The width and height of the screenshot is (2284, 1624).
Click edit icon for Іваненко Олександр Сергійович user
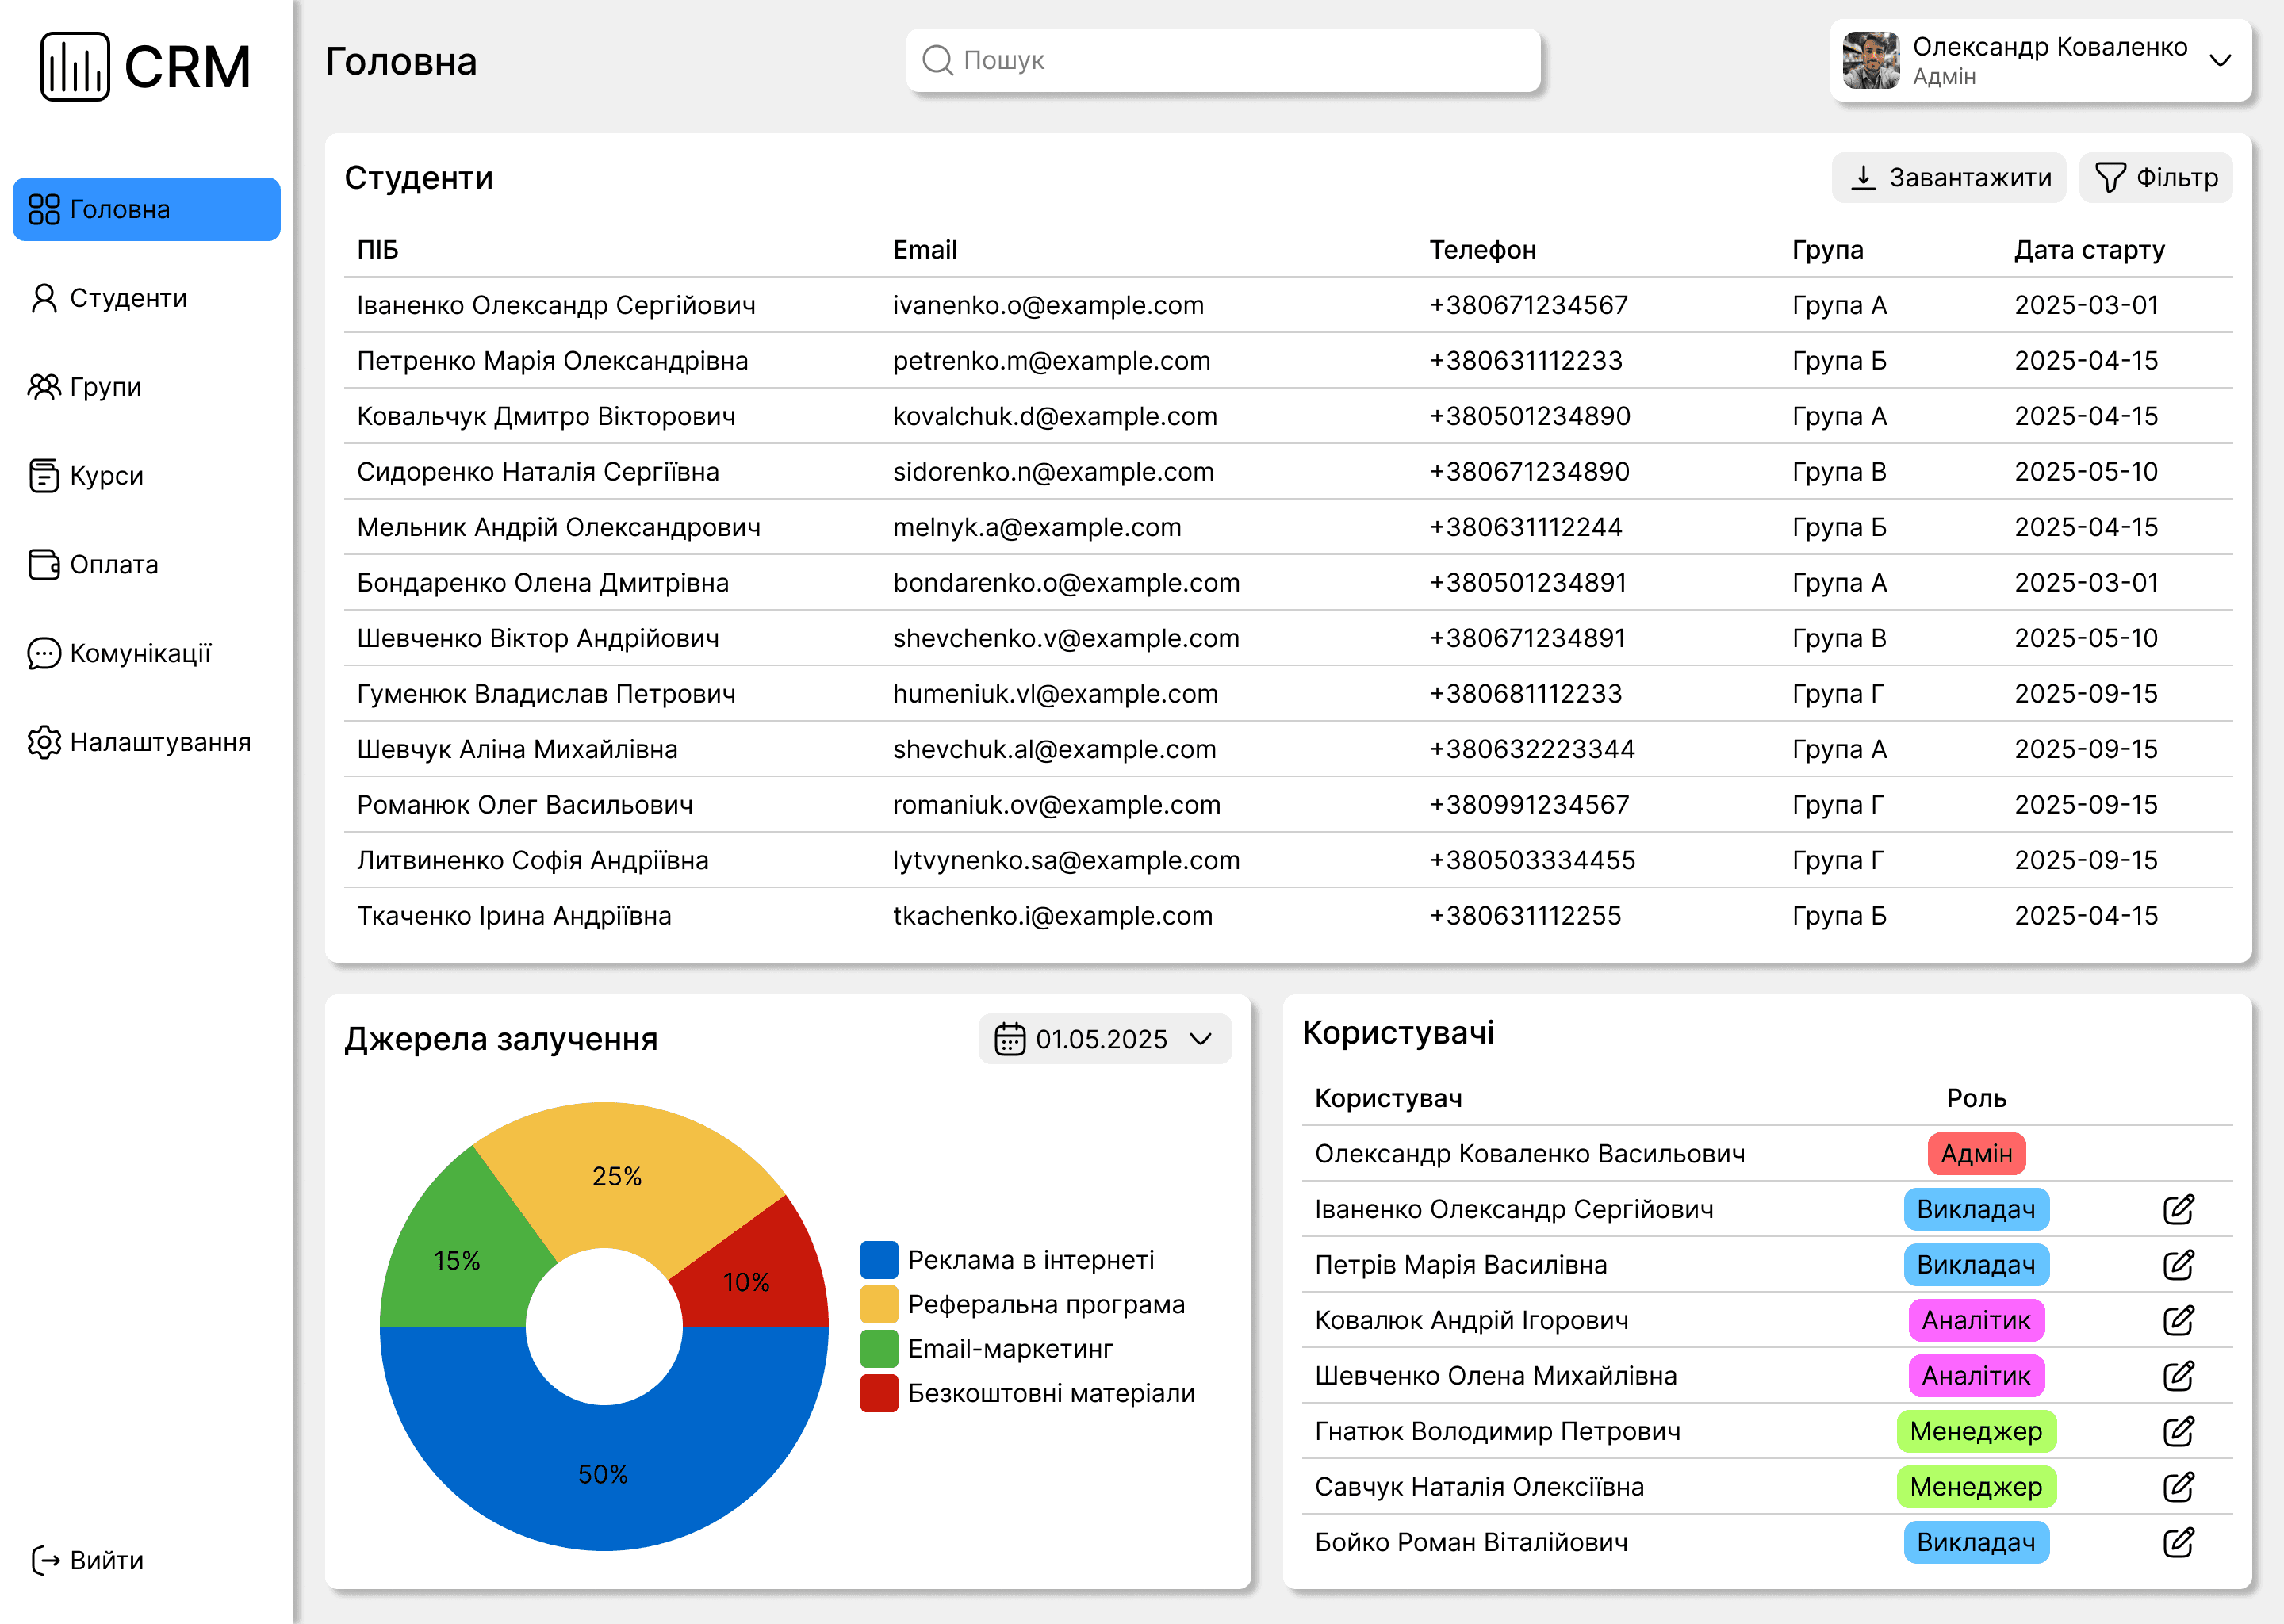pyautogui.click(x=2177, y=1209)
